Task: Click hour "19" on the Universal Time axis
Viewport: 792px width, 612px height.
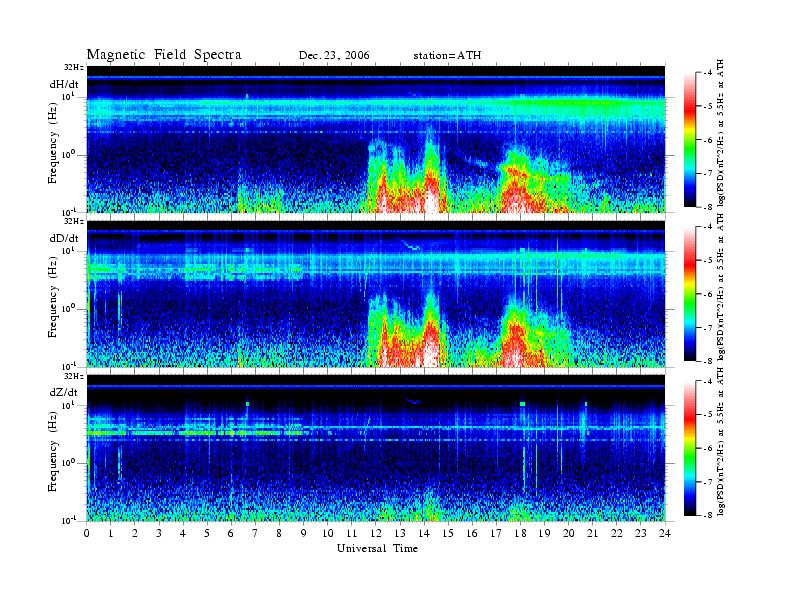Action: [x=544, y=533]
